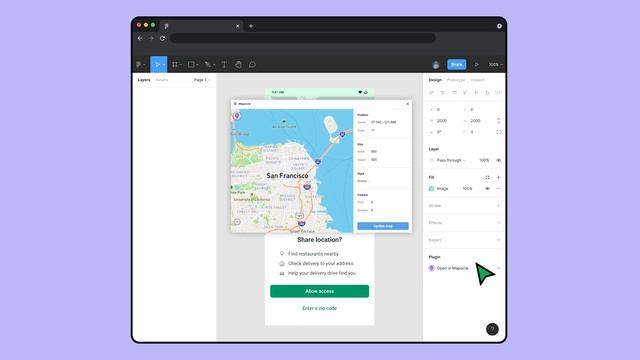The width and height of the screenshot is (640, 360).
Task: Click the Align vertical centers icon
Action: pyautogui.click(x=476, y=93)
